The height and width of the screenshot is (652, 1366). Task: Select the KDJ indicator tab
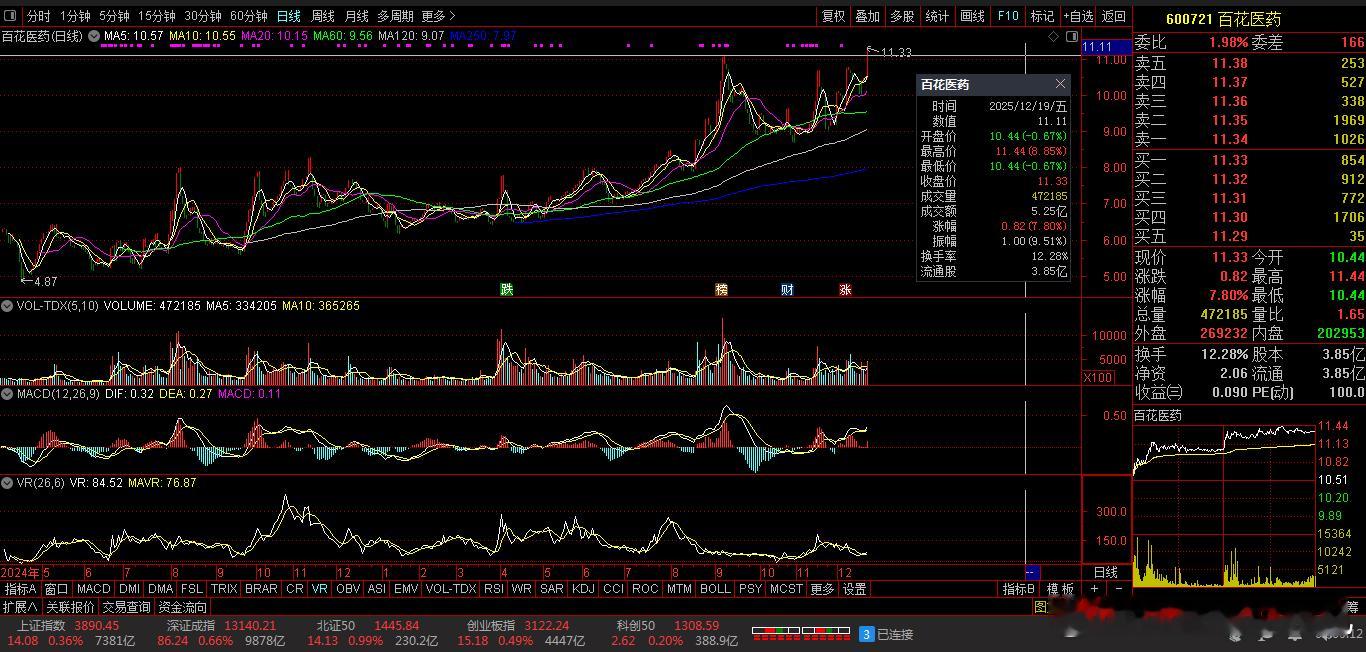(x=585, y=589)
